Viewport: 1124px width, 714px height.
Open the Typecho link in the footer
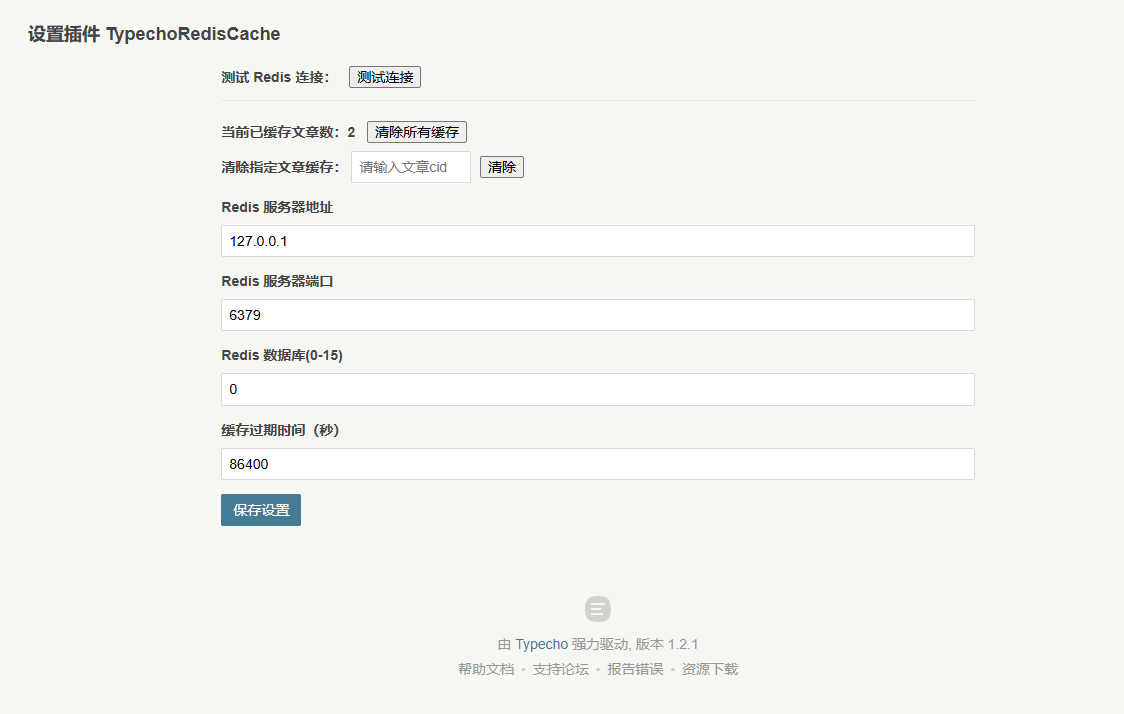click(541, 644)
